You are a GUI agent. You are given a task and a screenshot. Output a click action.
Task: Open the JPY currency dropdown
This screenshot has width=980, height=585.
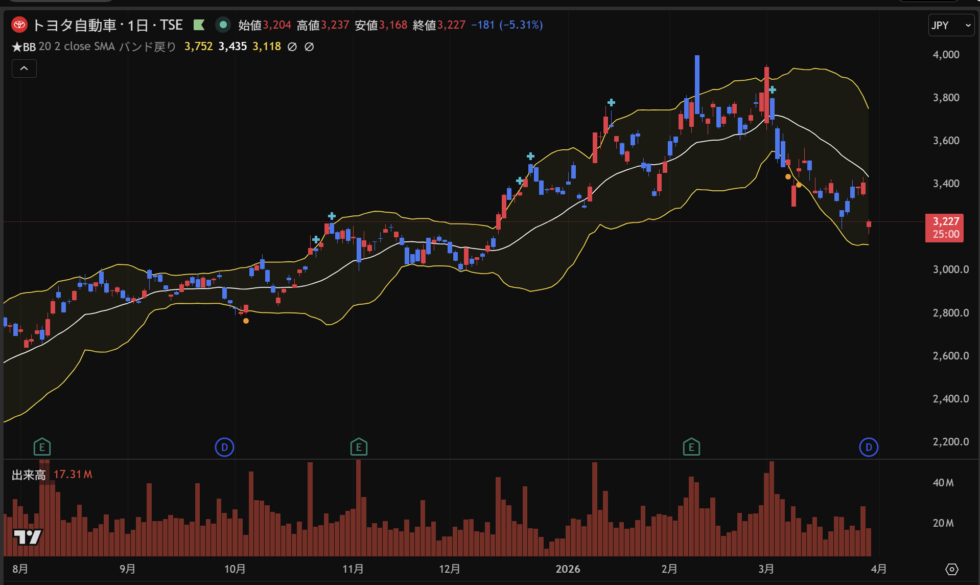(x=944, y=25)
